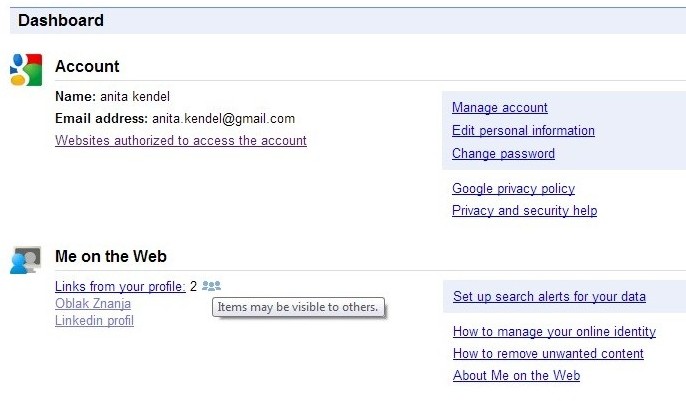Image resolution: width=686 pixels, height=401 pixels.
Task: Click the Me on the Web section heading
Action: pyautogui.click(x=110, y=257)
